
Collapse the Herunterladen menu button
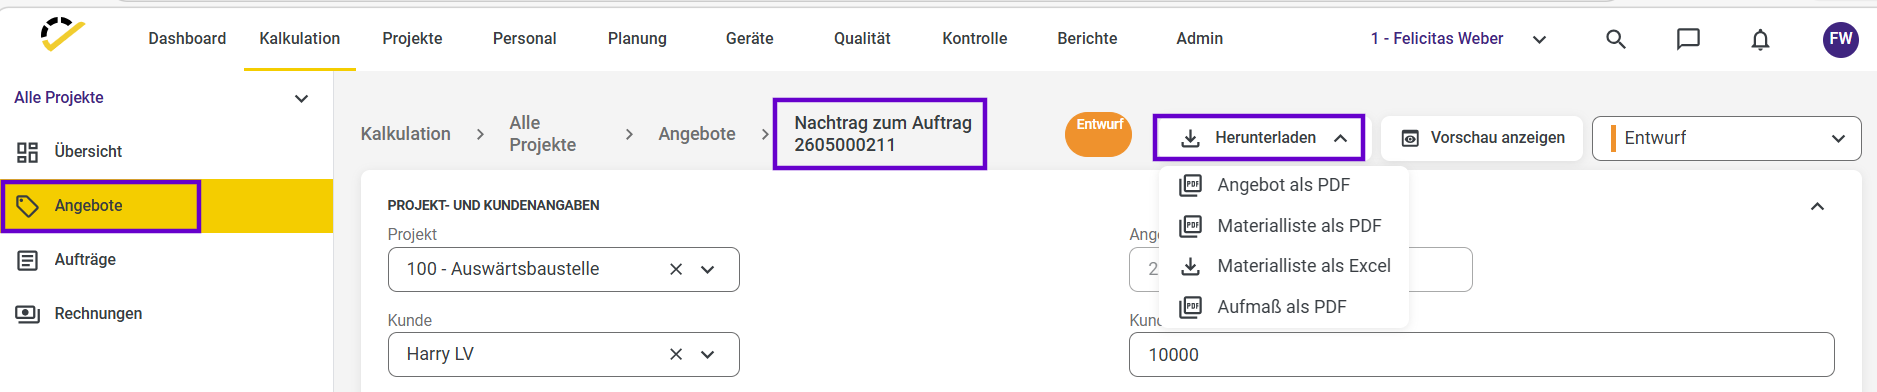(x=1259, y=138)
